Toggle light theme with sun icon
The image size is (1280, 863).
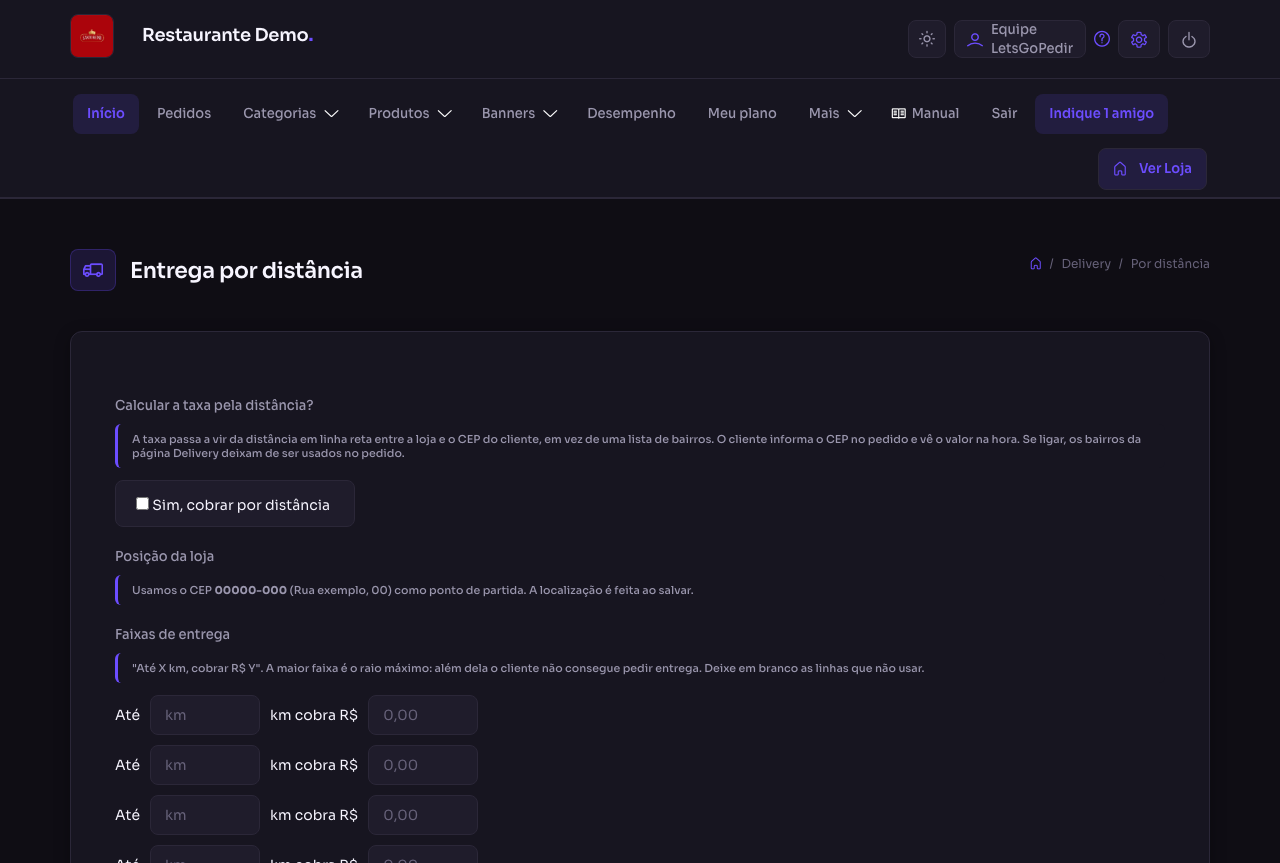[927, 39]
